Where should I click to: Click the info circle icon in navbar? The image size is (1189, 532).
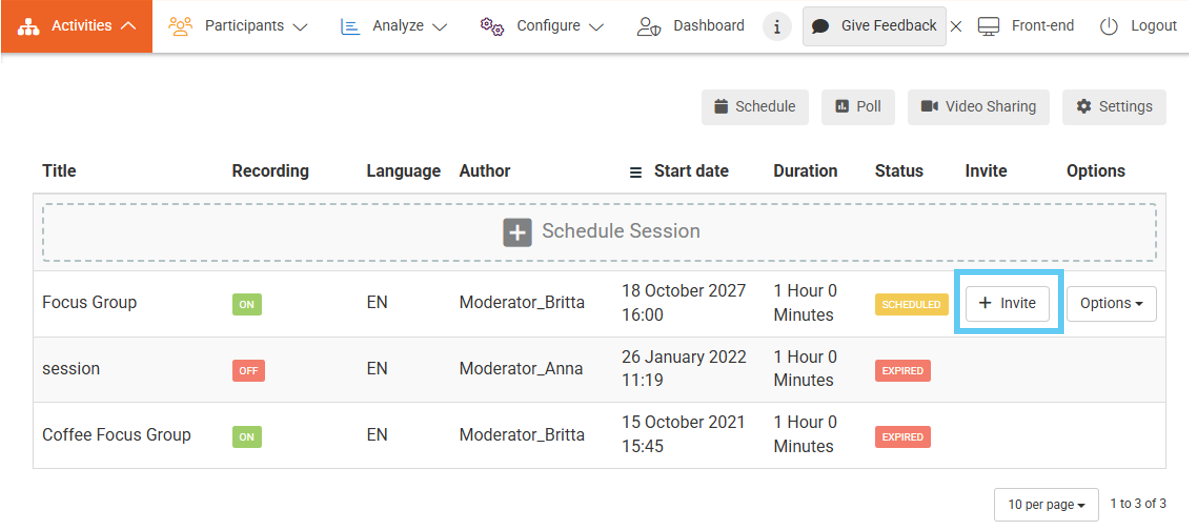tap(777, 26)
